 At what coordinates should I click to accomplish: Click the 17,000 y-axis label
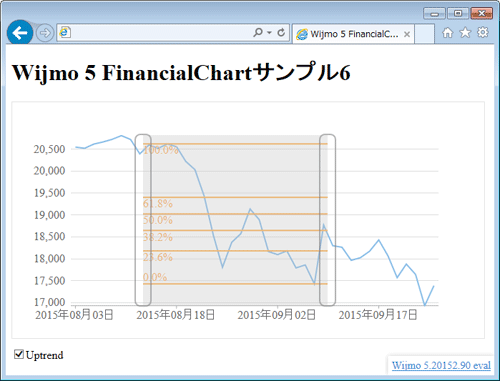click(49, 302)
